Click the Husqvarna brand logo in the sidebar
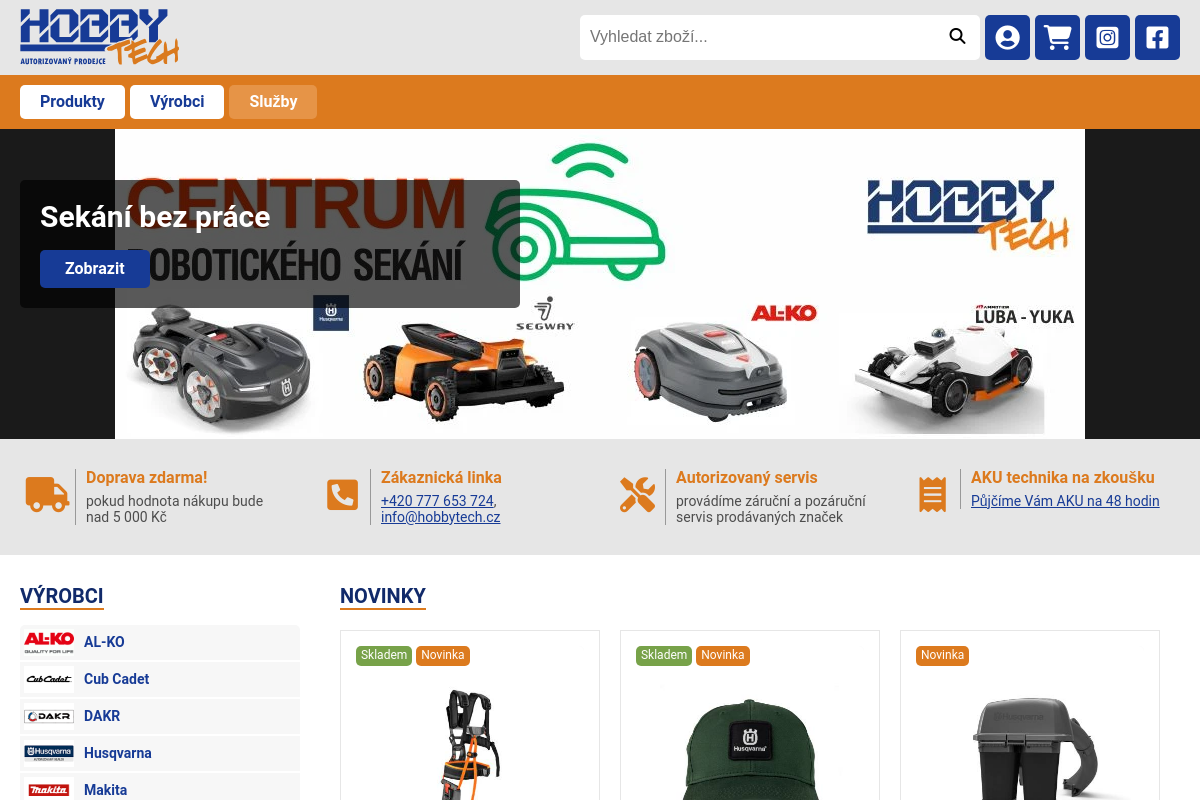Viewport: 1200px width, 800px height. tap(49, 753)
